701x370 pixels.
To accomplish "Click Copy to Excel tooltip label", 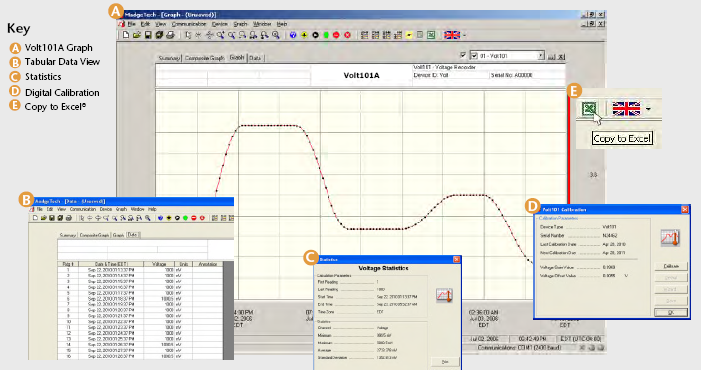I will (622, 139).
